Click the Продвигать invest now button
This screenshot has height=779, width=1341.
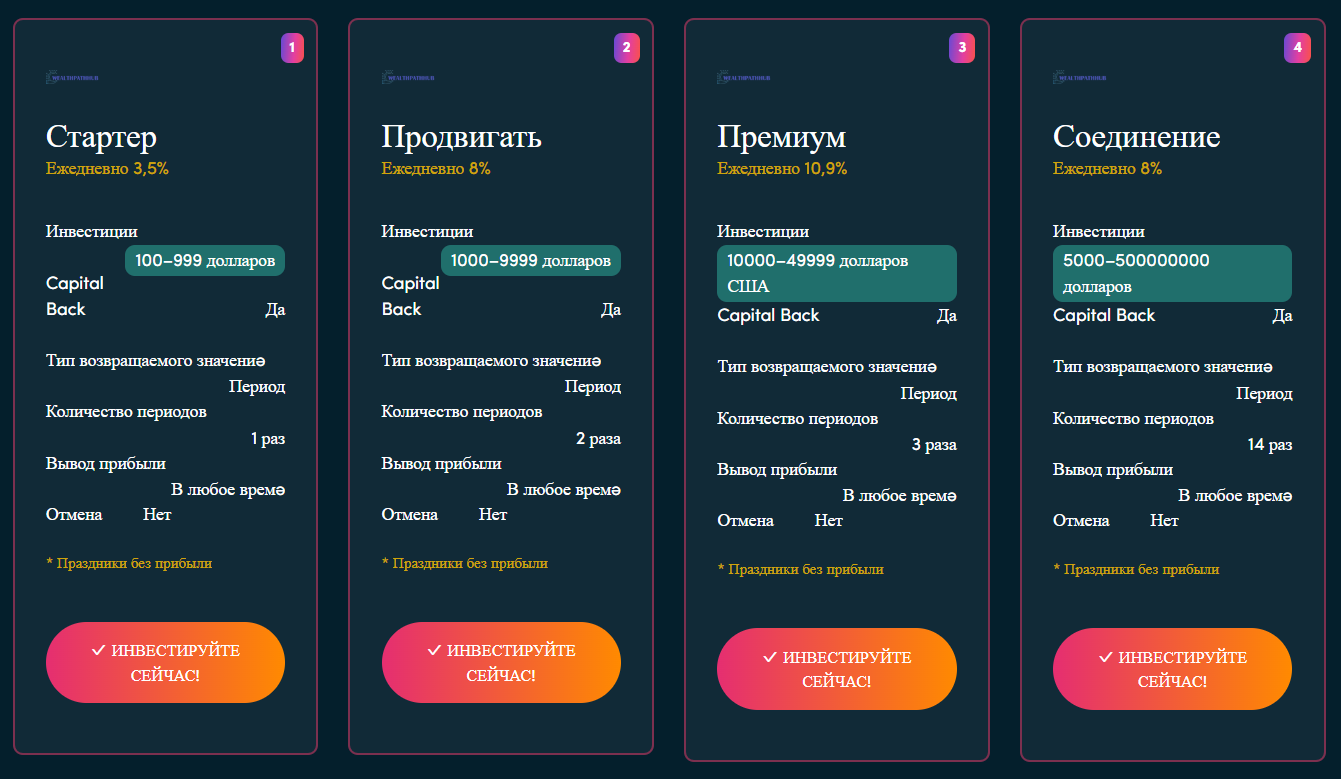501,662
